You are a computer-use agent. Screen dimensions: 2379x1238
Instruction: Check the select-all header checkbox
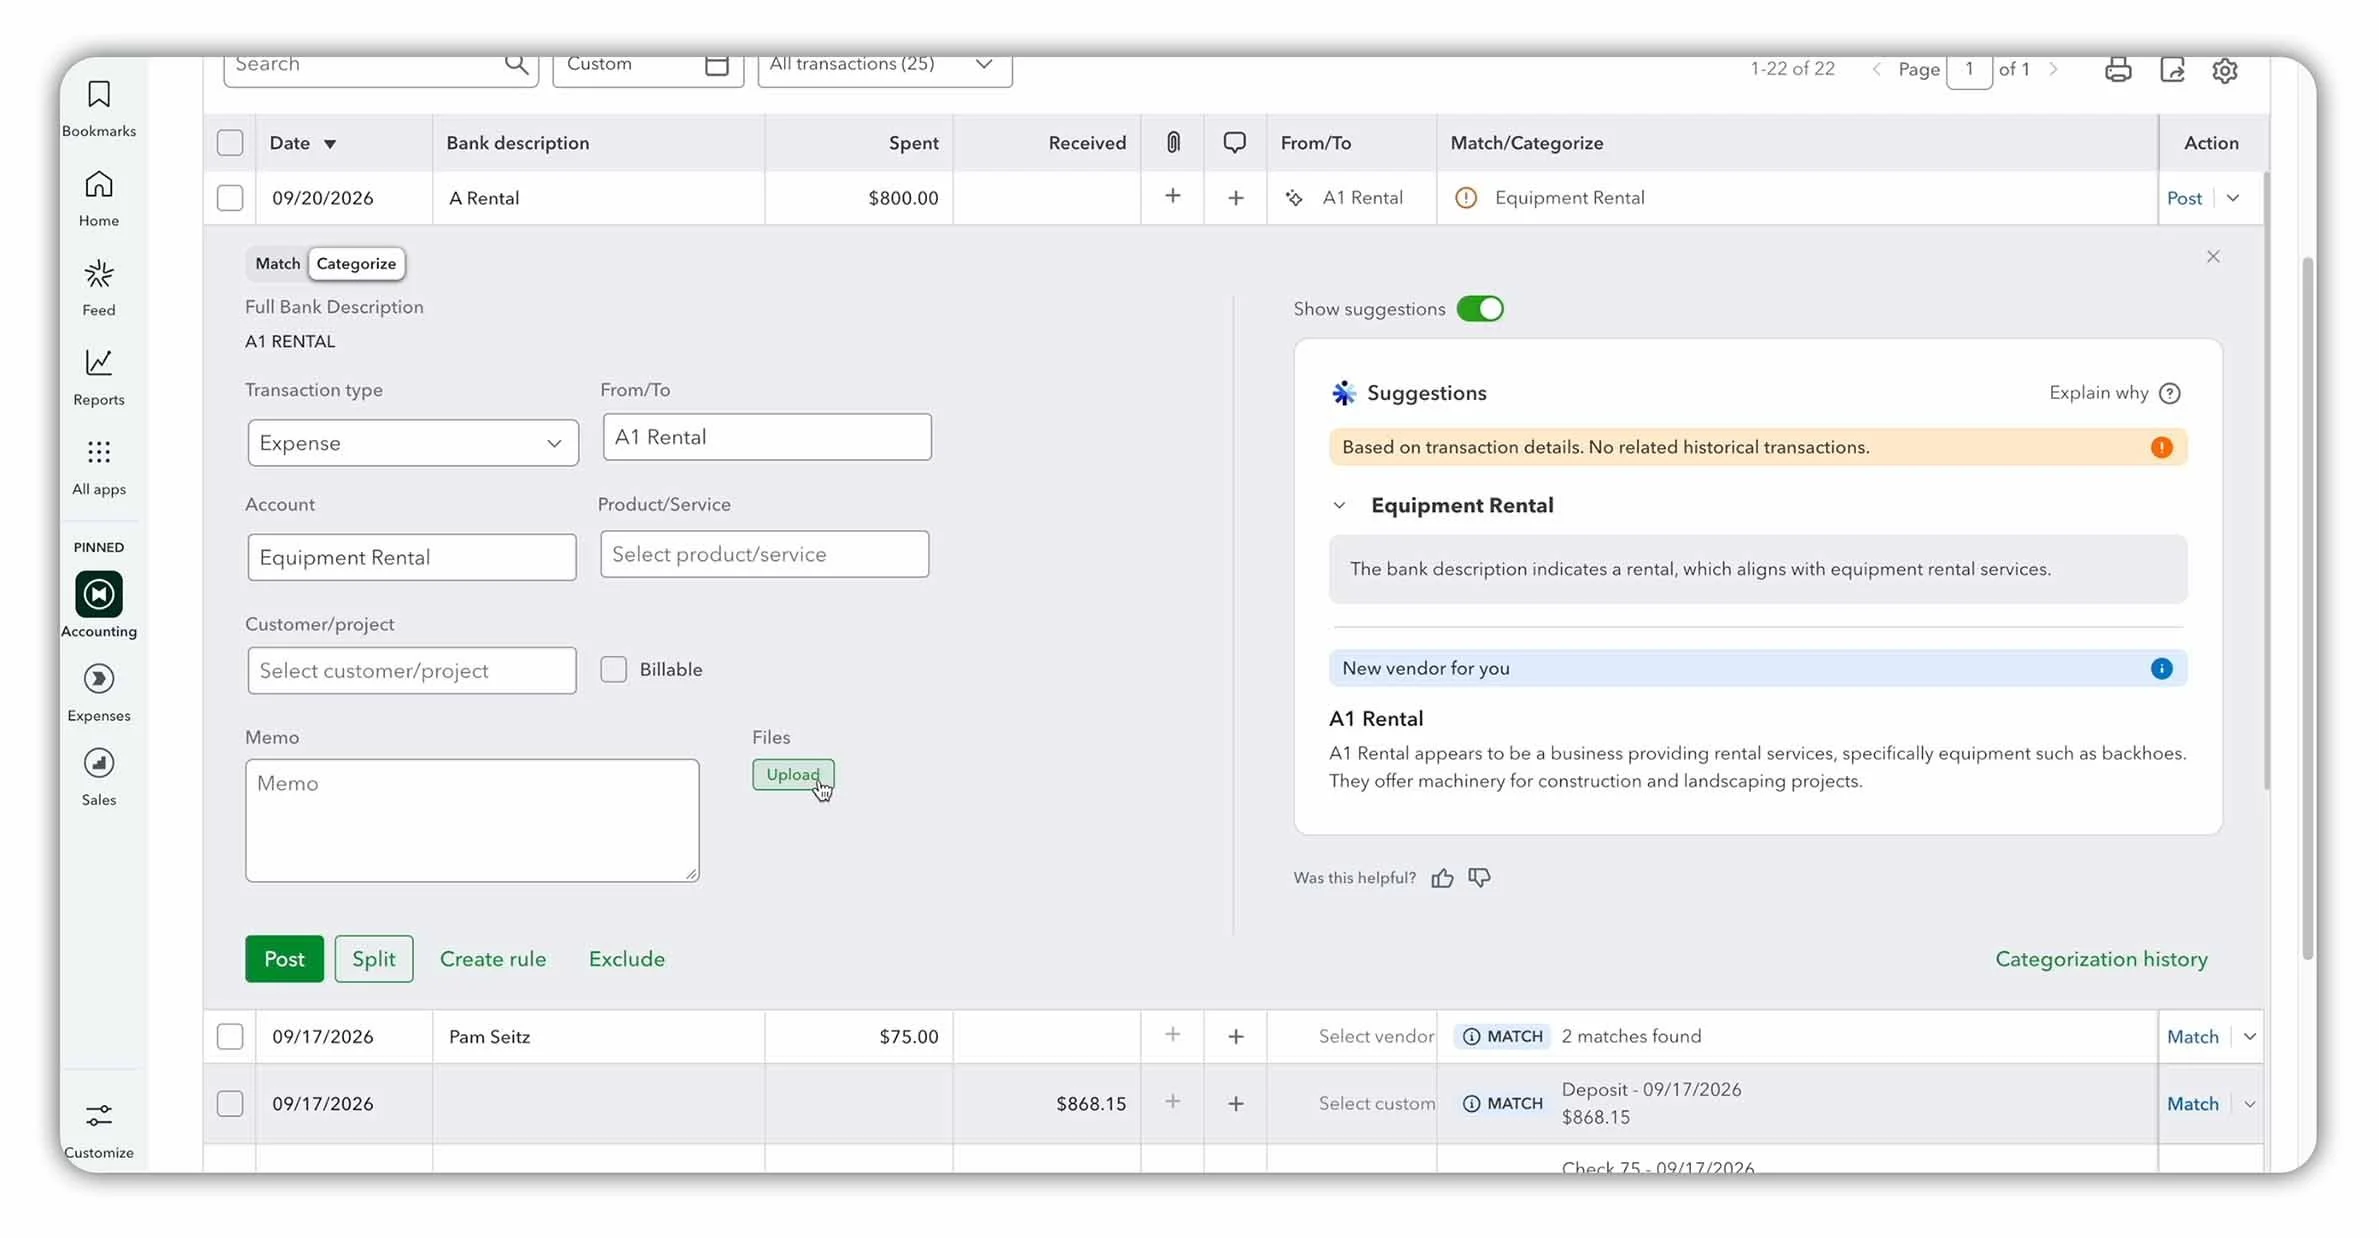tap(230, 143)
